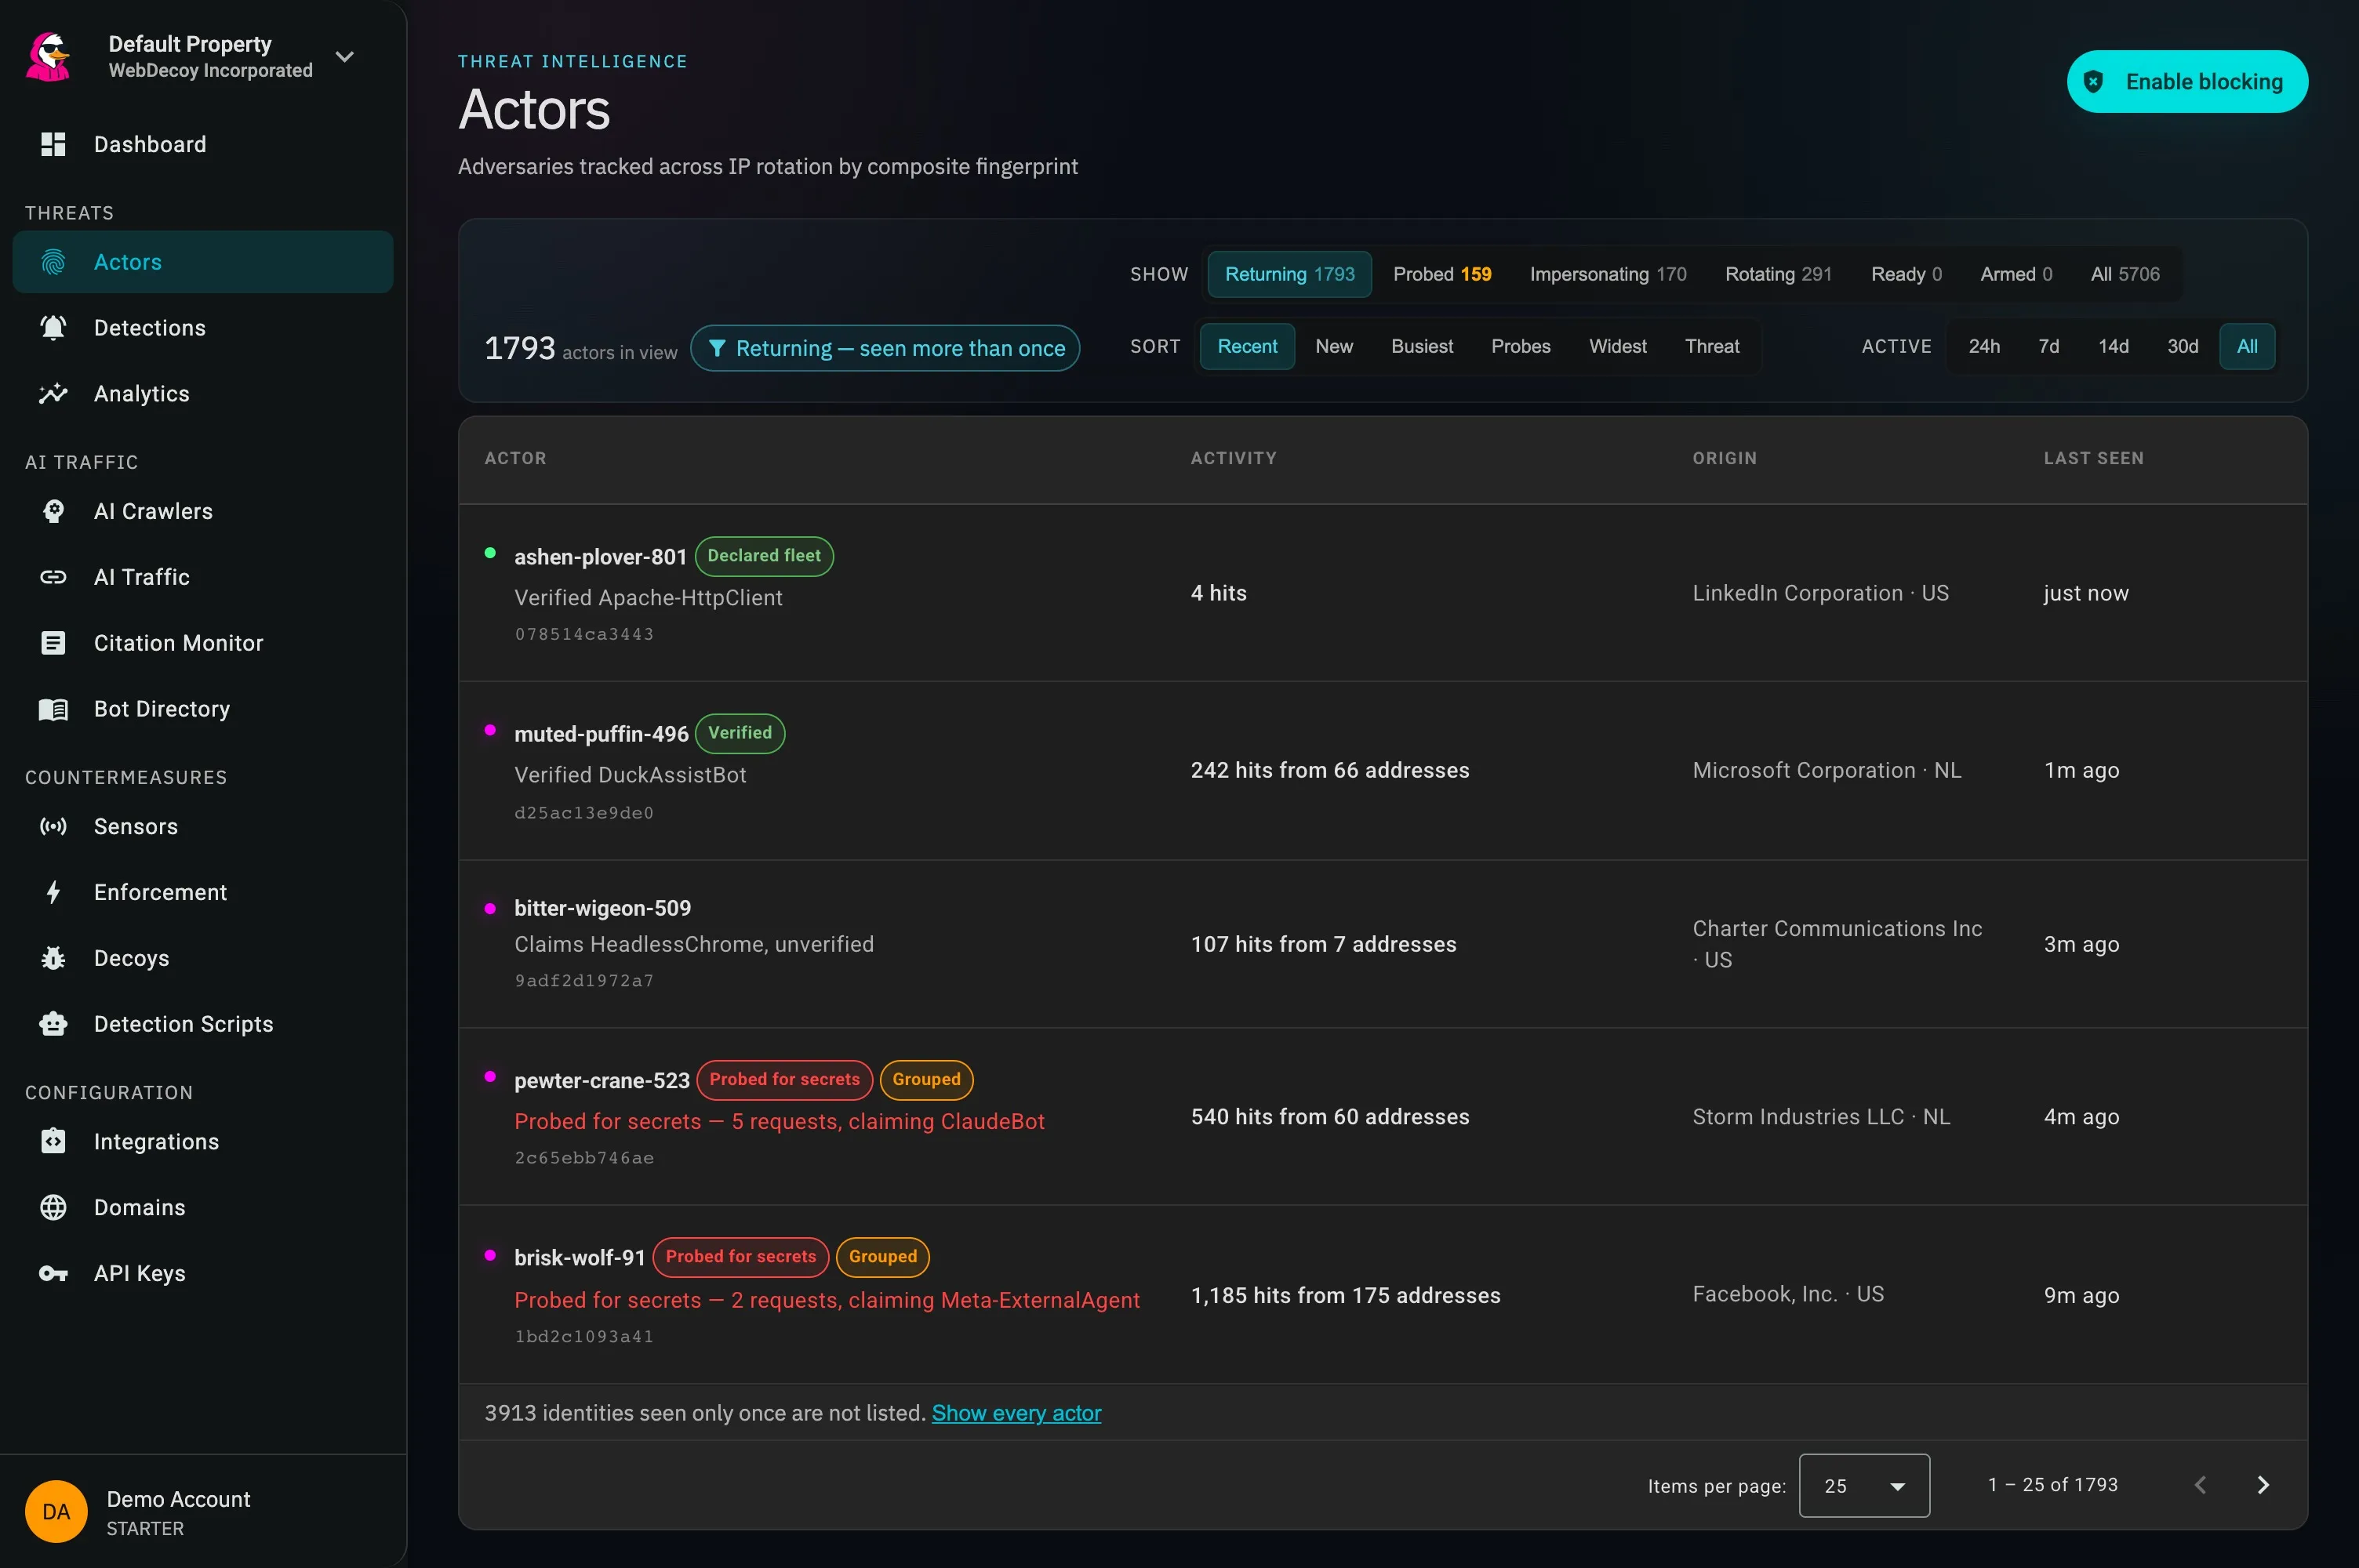Open the Items per page dropdown

[x=1864, y=1486]
